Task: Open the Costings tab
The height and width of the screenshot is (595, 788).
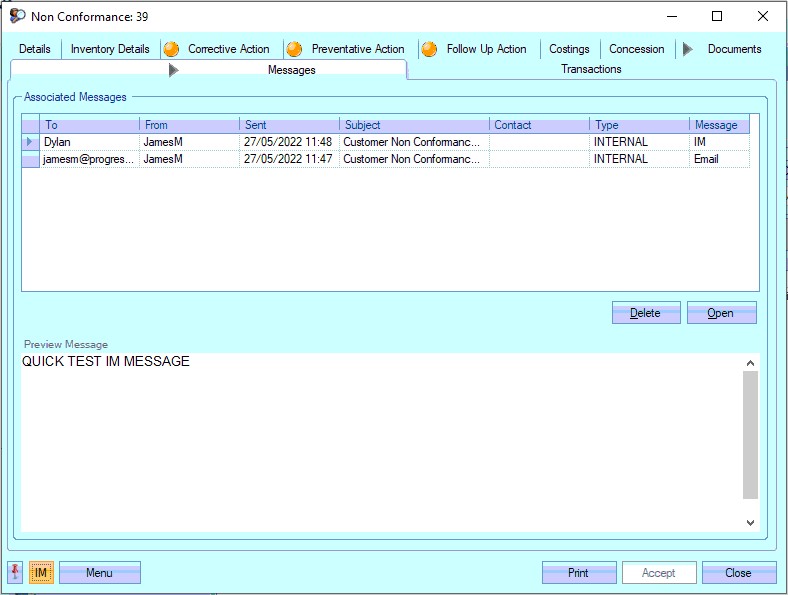Action: pyautogui.click(x=569, y=49)
